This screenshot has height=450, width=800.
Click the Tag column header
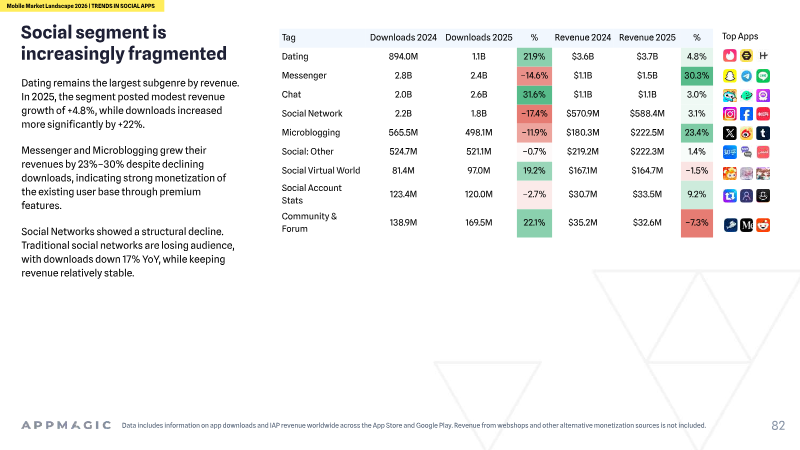point(289,38)
